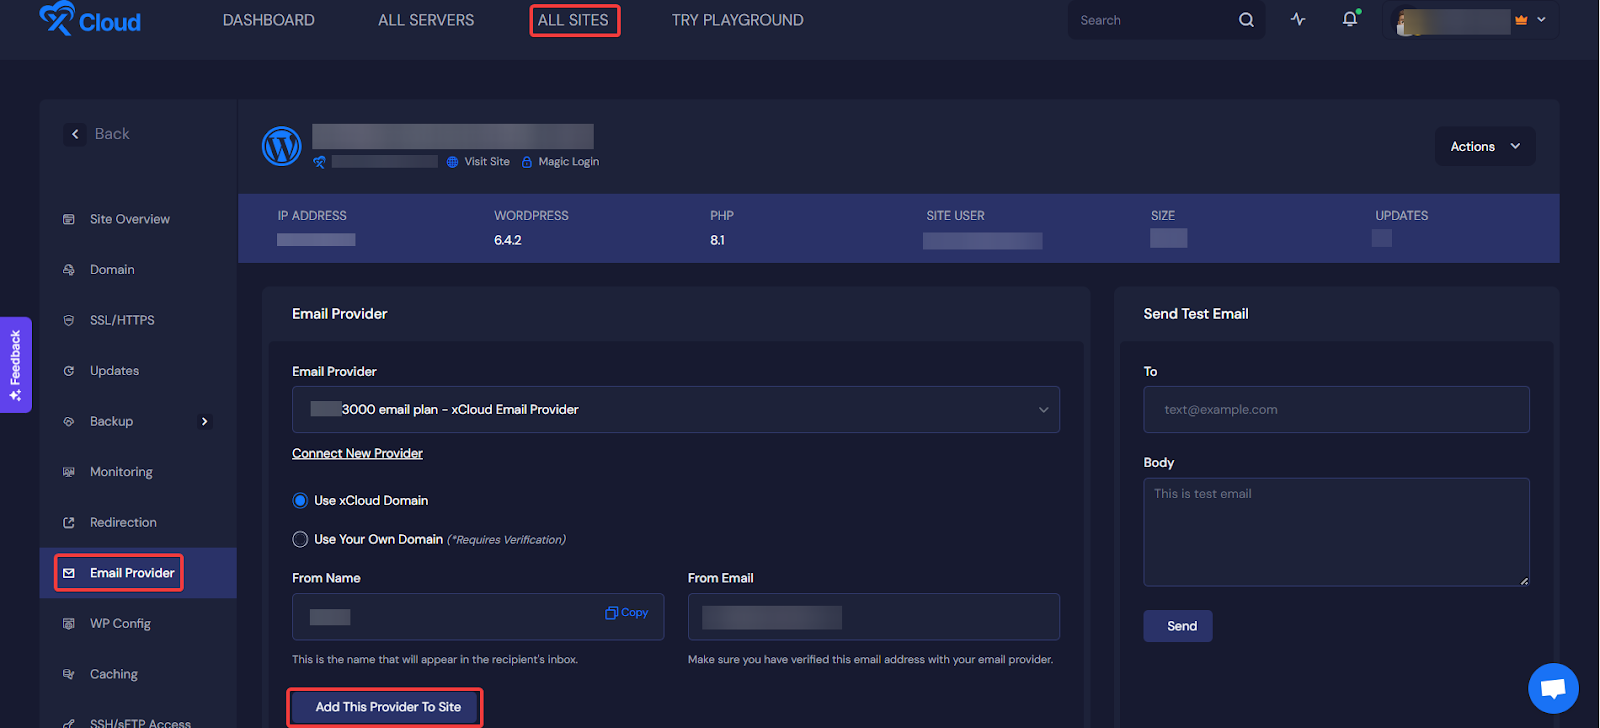Open the Email Provider dropdown
The image size is (1600, 728).
(676, 410)
